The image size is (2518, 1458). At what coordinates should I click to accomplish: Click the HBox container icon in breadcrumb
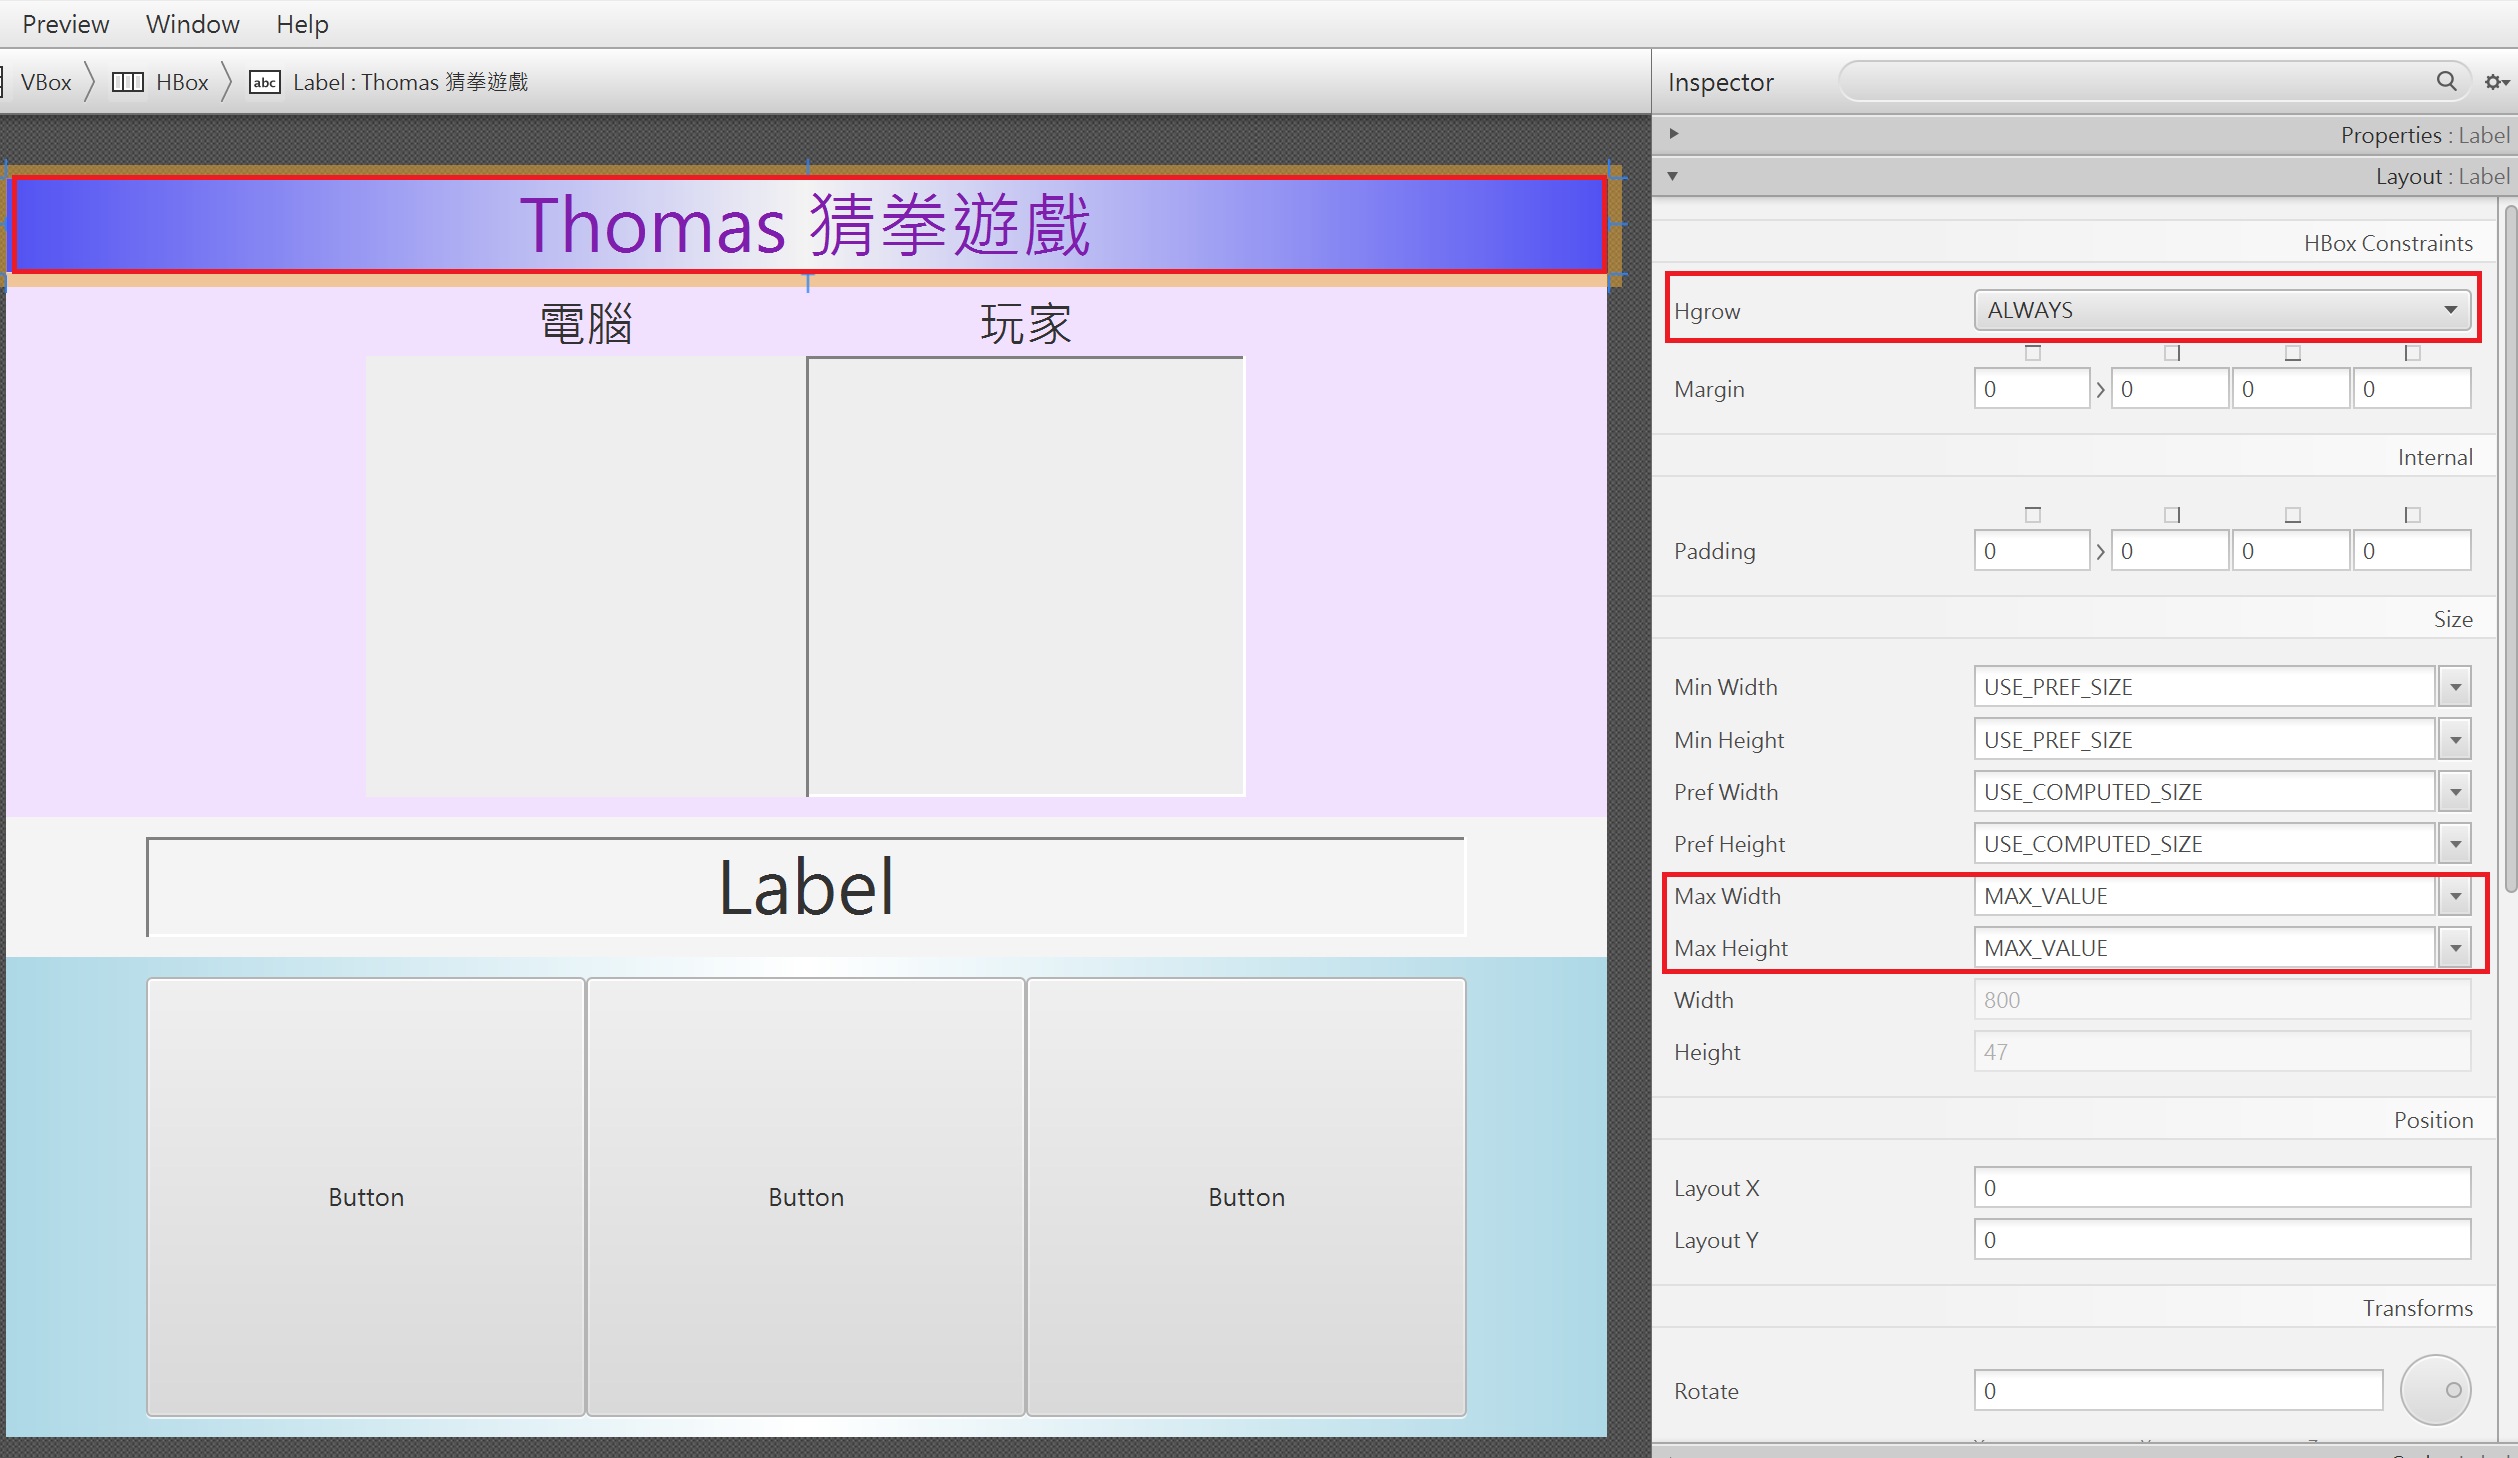[127, 82]
